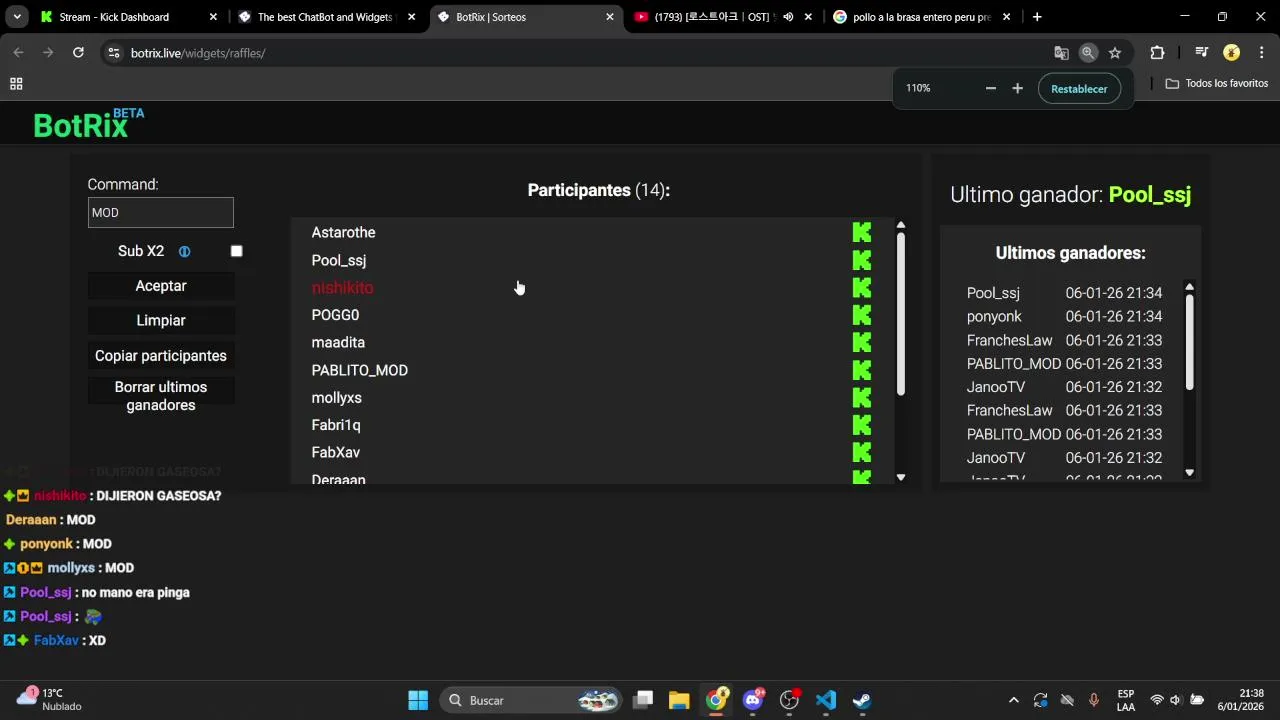This screenshot has height=720, width=1280.
Task: Click Kick icon beside PABLITO_MOD participant
Action: pyautogui.click(x=862, y=371)
